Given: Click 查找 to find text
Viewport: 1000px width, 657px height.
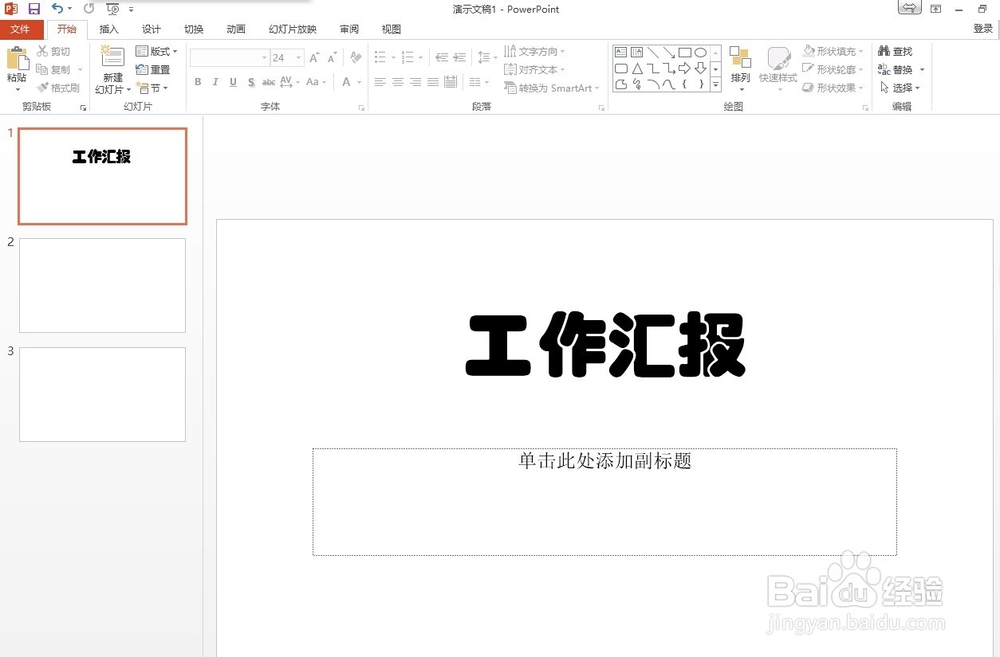Looking at the screenshot, I should pos(895,51).
